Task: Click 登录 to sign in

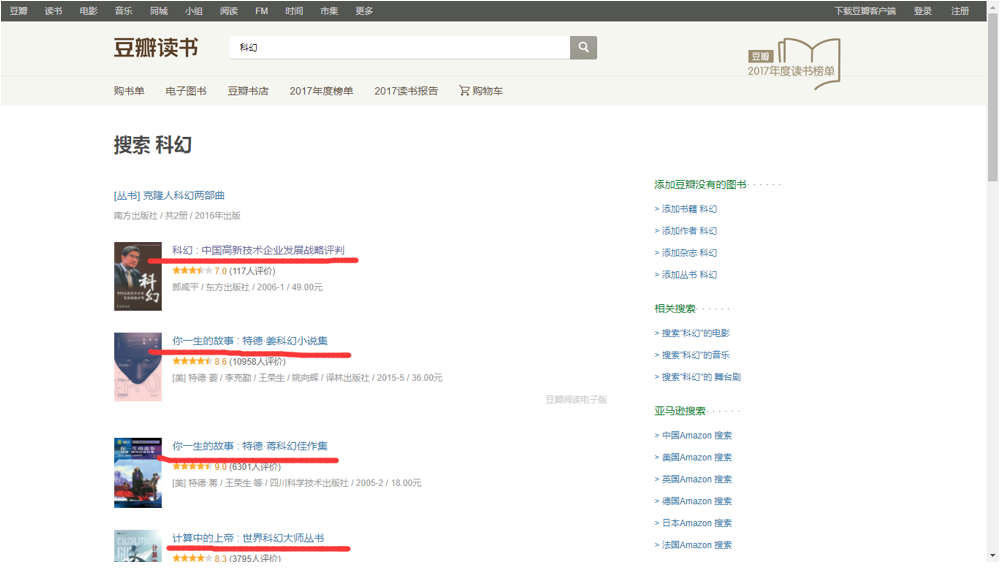Action: click(923, 11)
